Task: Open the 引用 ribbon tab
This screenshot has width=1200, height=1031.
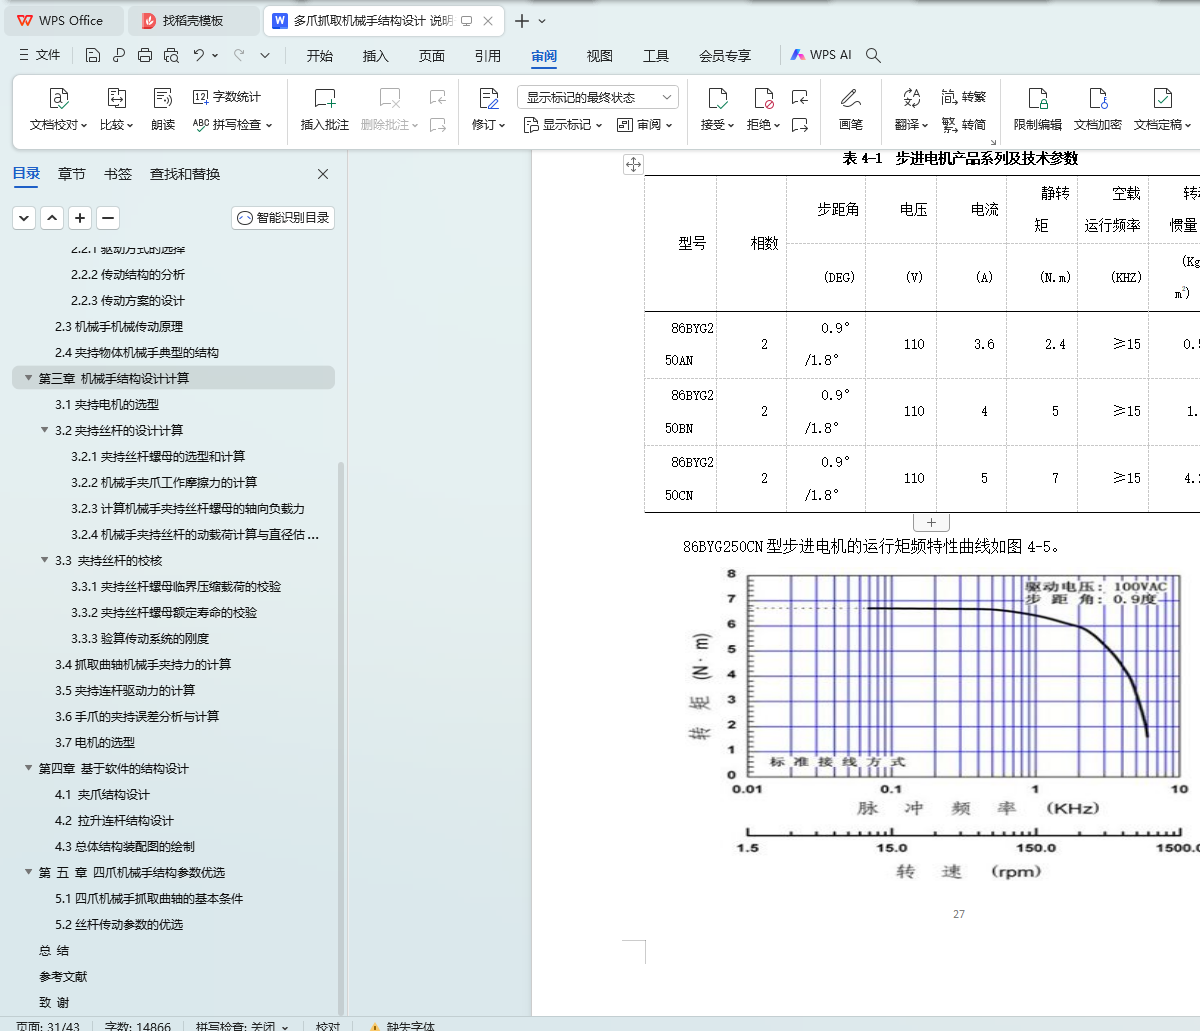Action: coord(488,56)
